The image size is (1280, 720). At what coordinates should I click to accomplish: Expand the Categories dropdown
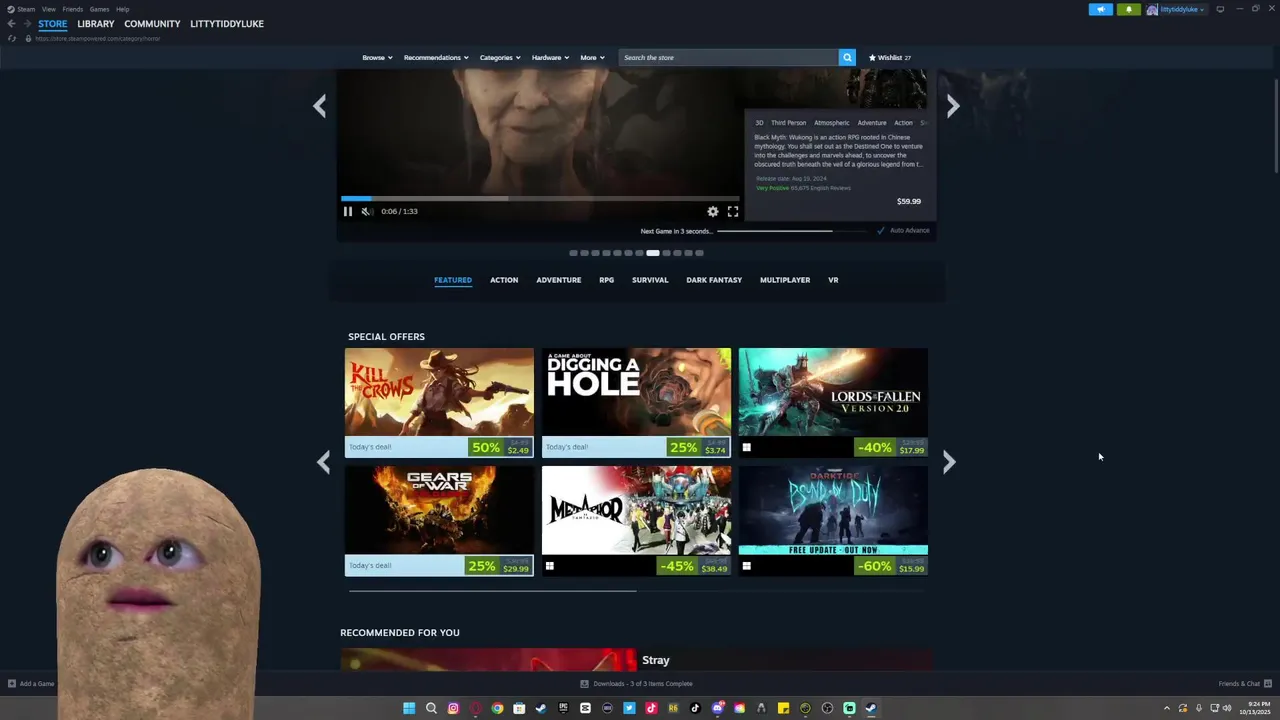tap(500, 57)
